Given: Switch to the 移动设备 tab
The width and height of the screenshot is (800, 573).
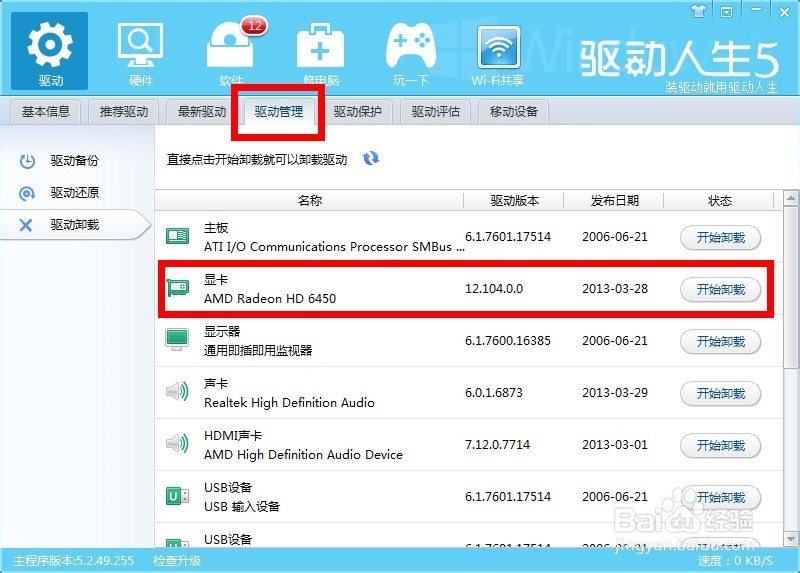Looking at the screenshot, I should (513, 112).
